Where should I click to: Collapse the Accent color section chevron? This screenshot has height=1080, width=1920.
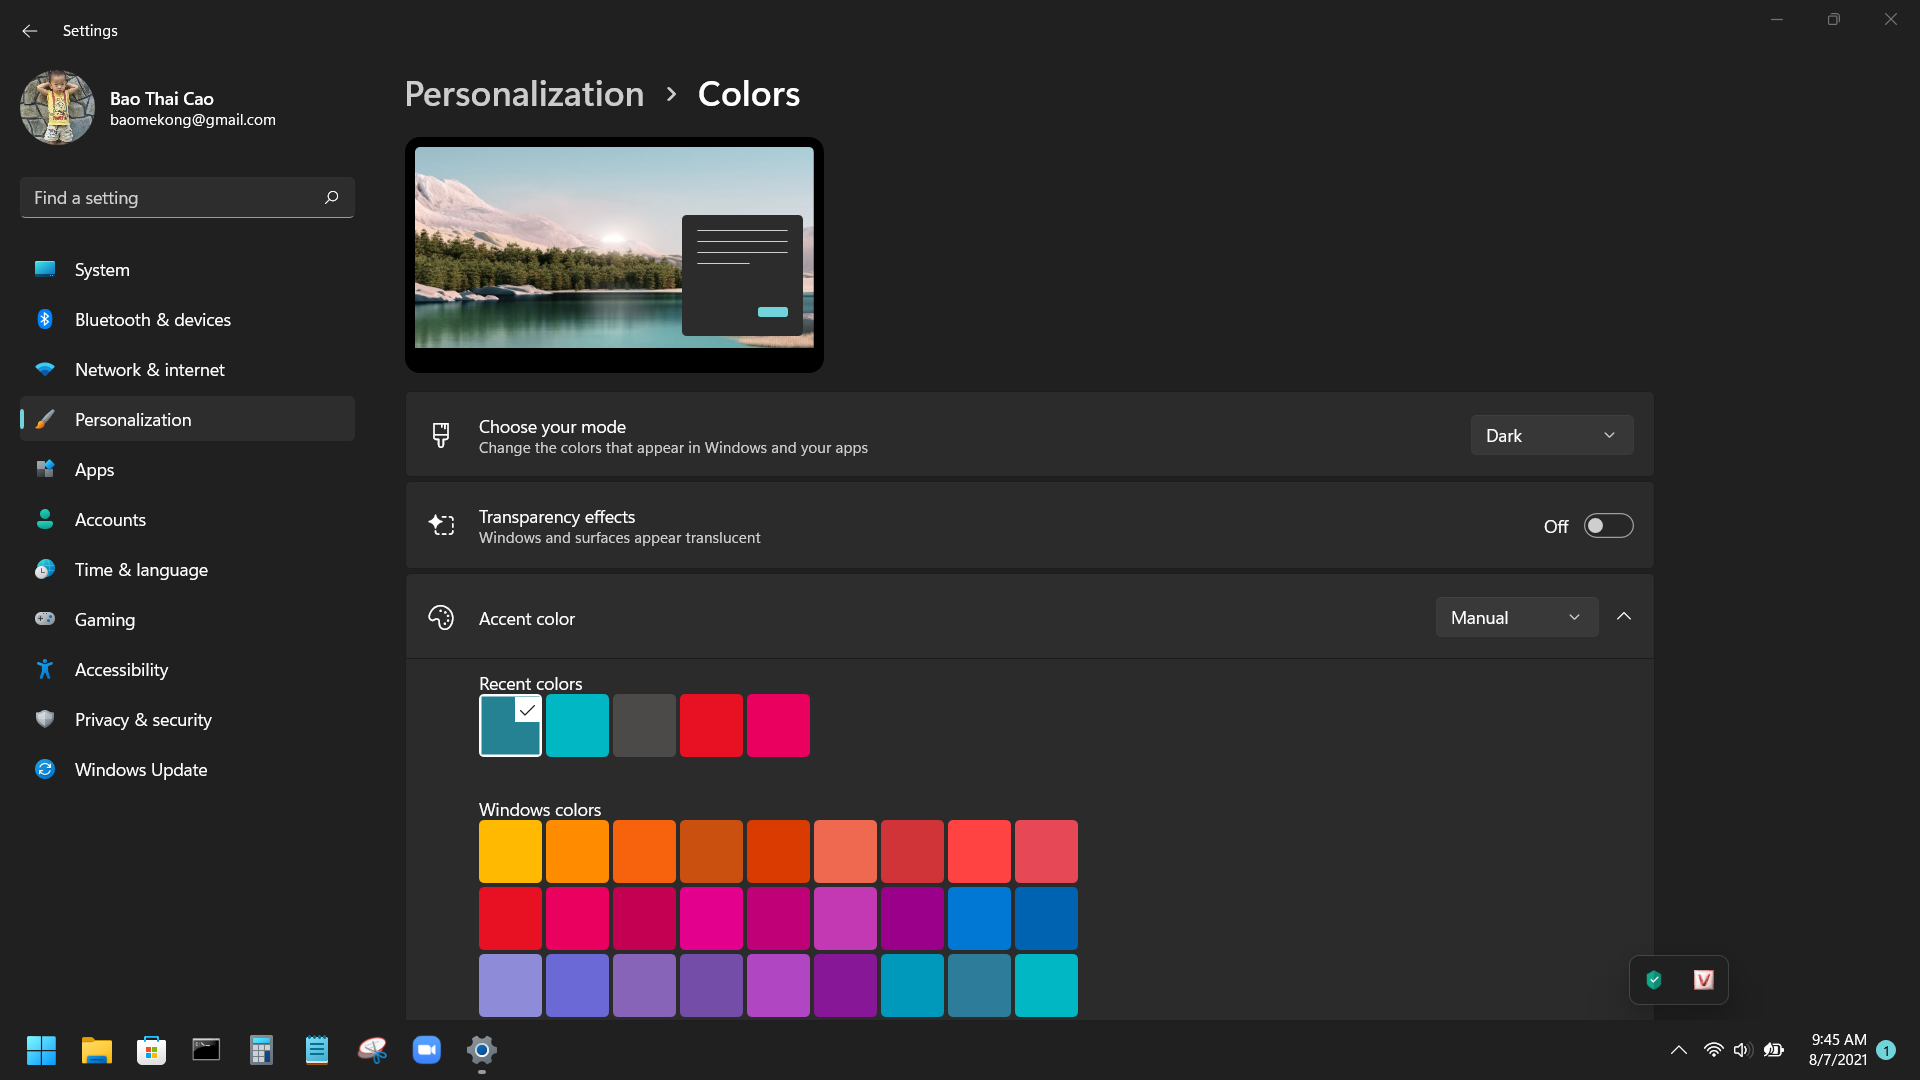click(x=1624, y=617)
